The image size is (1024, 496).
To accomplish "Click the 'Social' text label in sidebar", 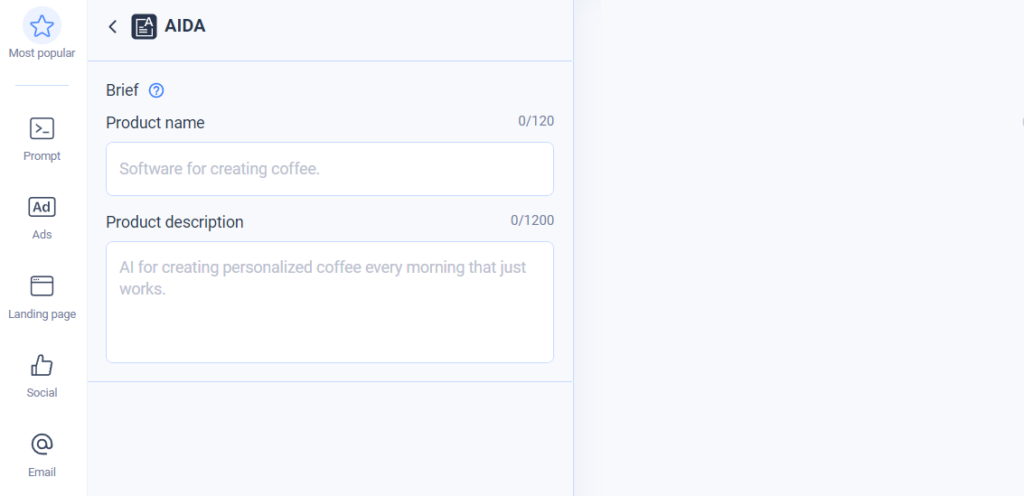I will point(42,393).
